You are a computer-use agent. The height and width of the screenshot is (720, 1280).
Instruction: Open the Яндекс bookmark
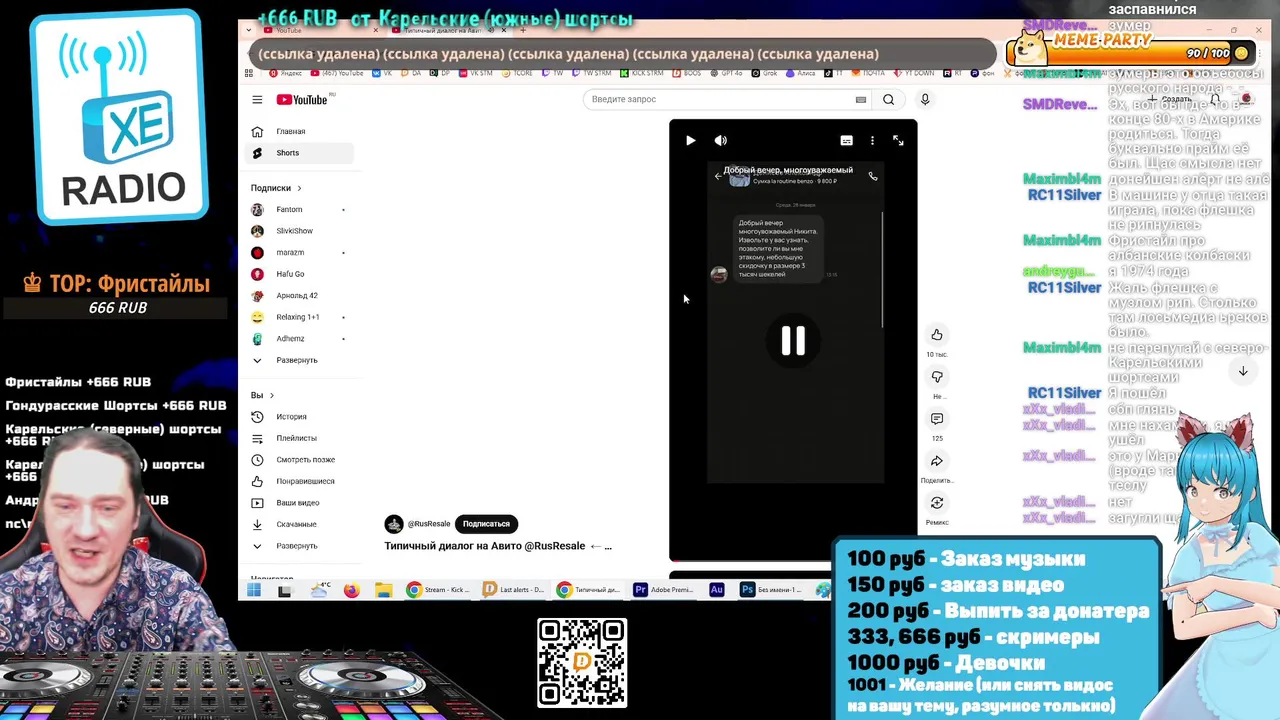[x=286, y=73]
